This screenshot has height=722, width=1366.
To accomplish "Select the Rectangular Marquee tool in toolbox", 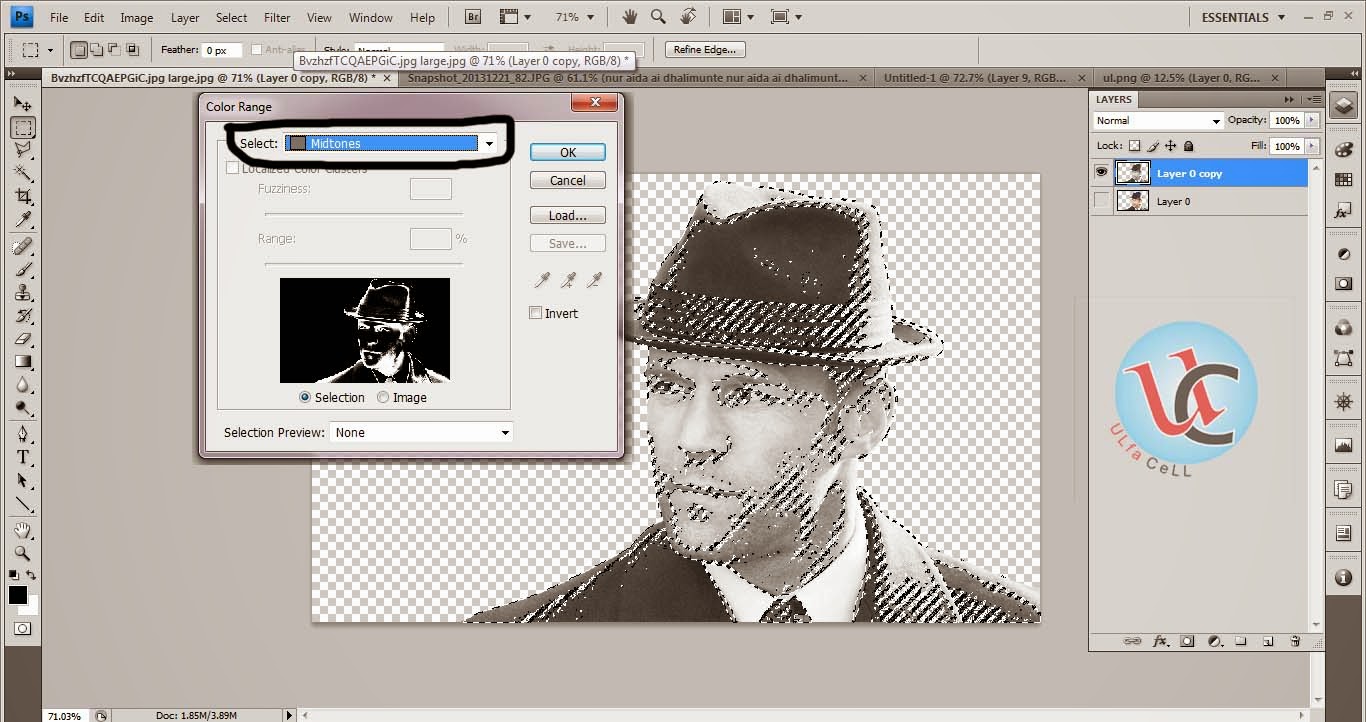I will click(22, 127).
